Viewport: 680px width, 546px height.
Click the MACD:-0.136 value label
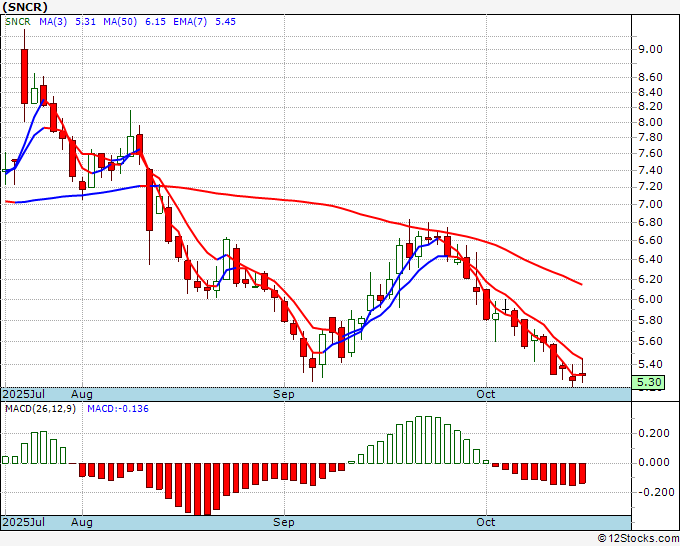point(118,409)
